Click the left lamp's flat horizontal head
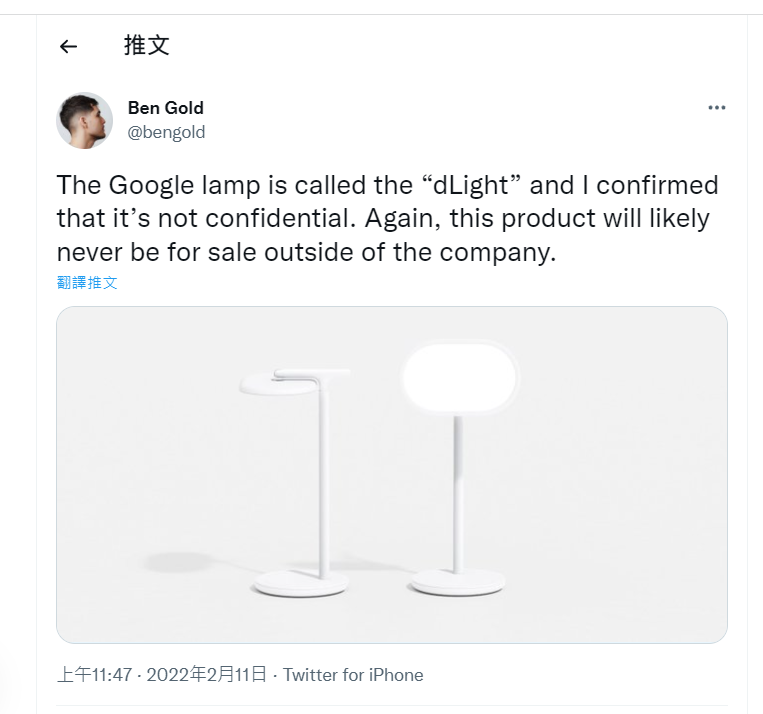This screenshot has height=714, width=763. 280,379
